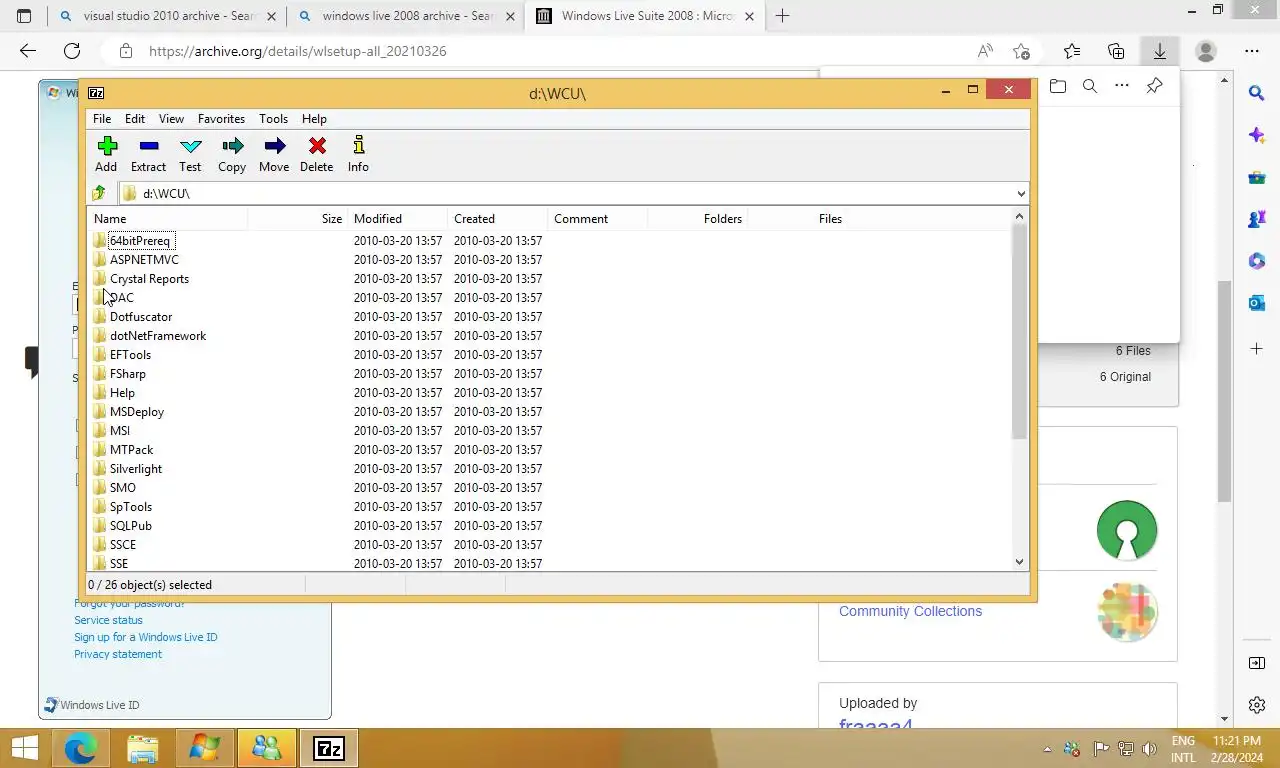Viewport: 1280px width, 768px height.
Task: Open Edge settings and more menu
Action: click(1252, 51)
